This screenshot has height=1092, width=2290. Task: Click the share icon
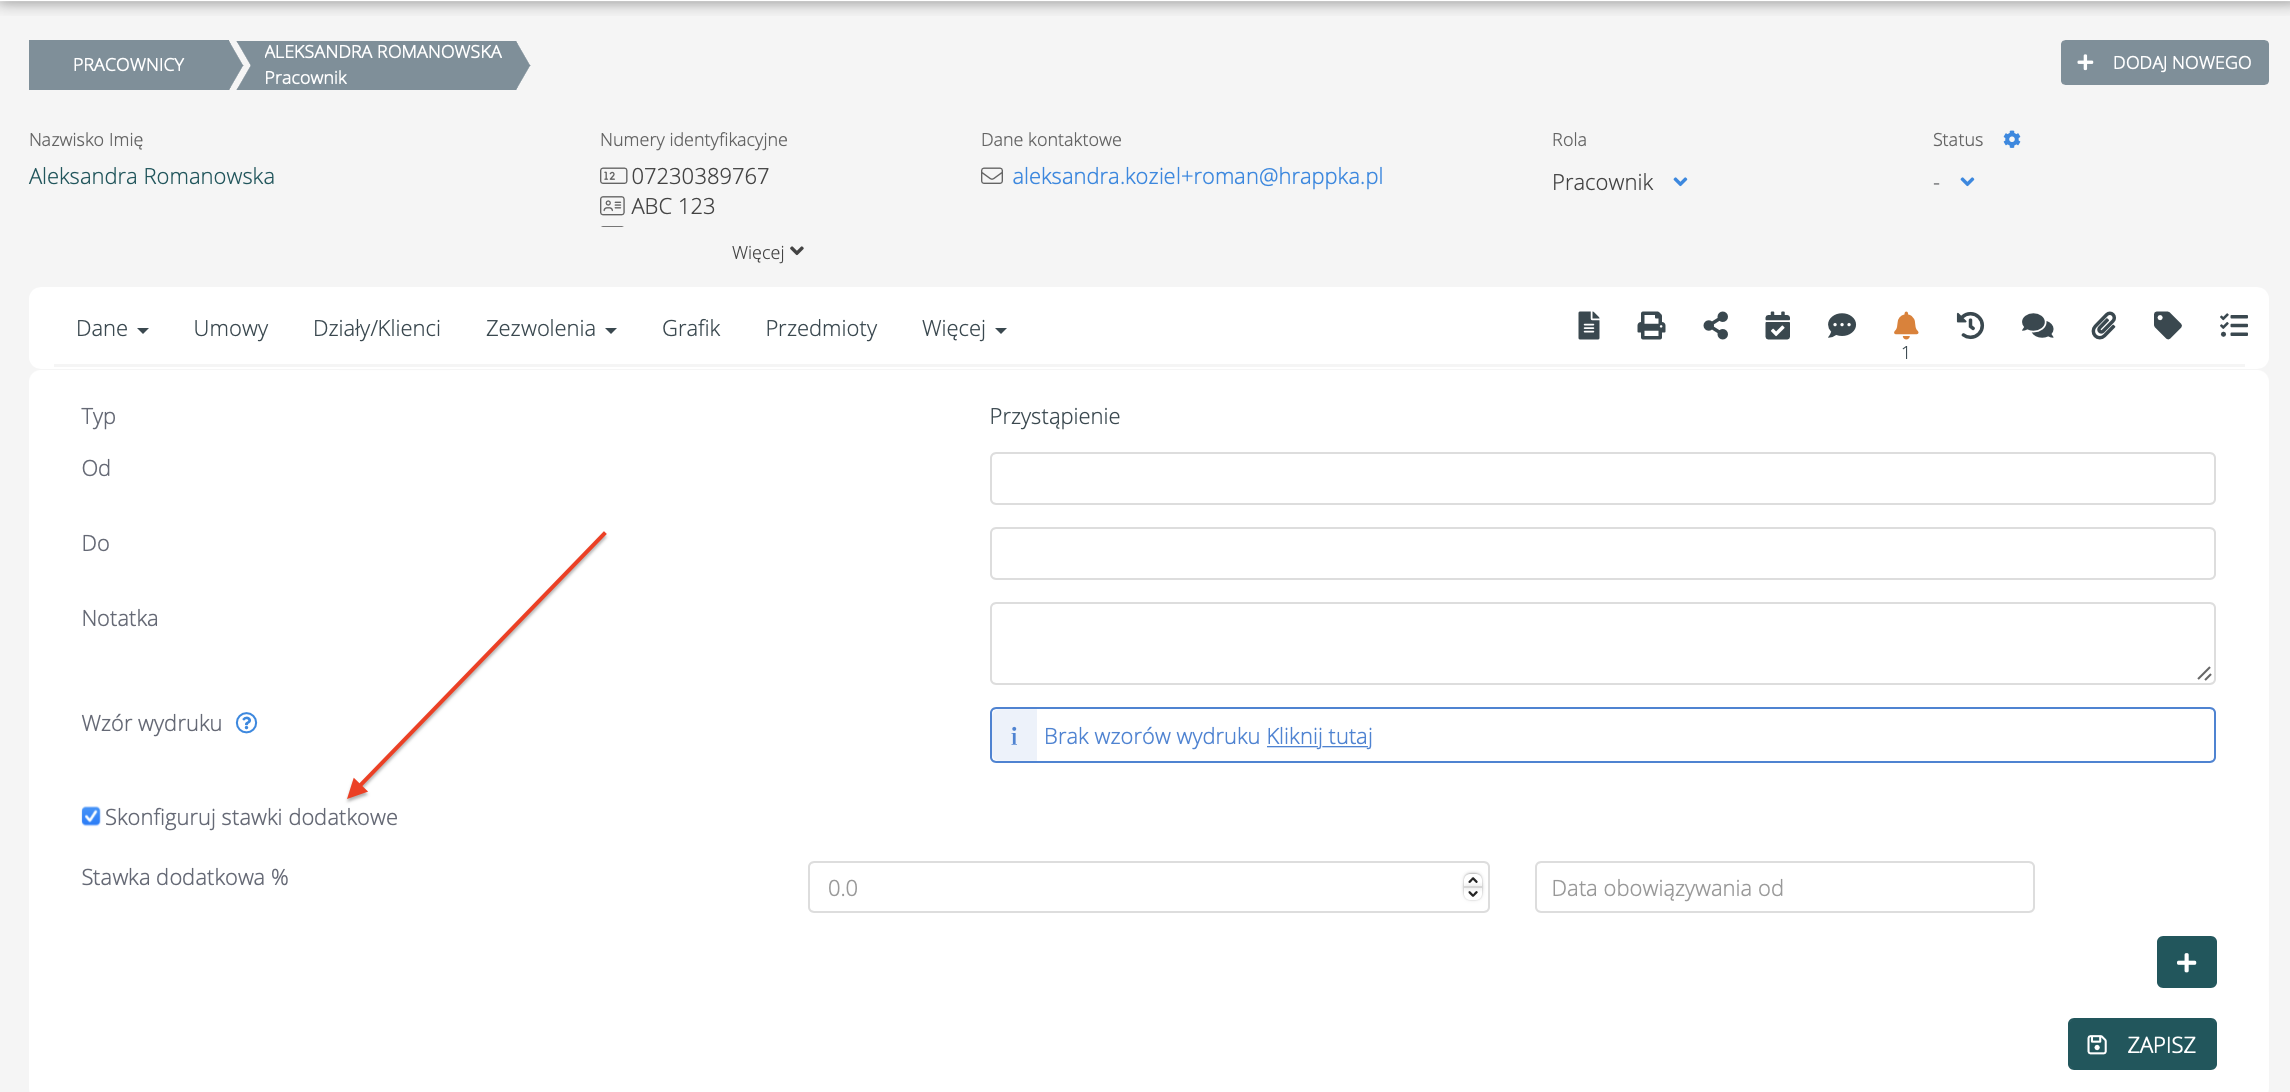pyautogui.click(x=1715, y=326)
